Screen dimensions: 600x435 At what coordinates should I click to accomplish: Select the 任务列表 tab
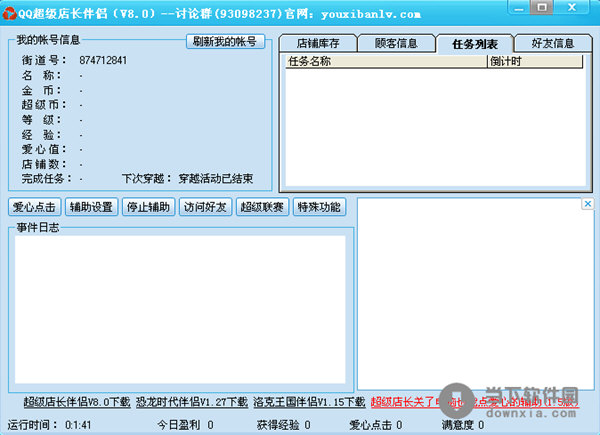[475, 44]
